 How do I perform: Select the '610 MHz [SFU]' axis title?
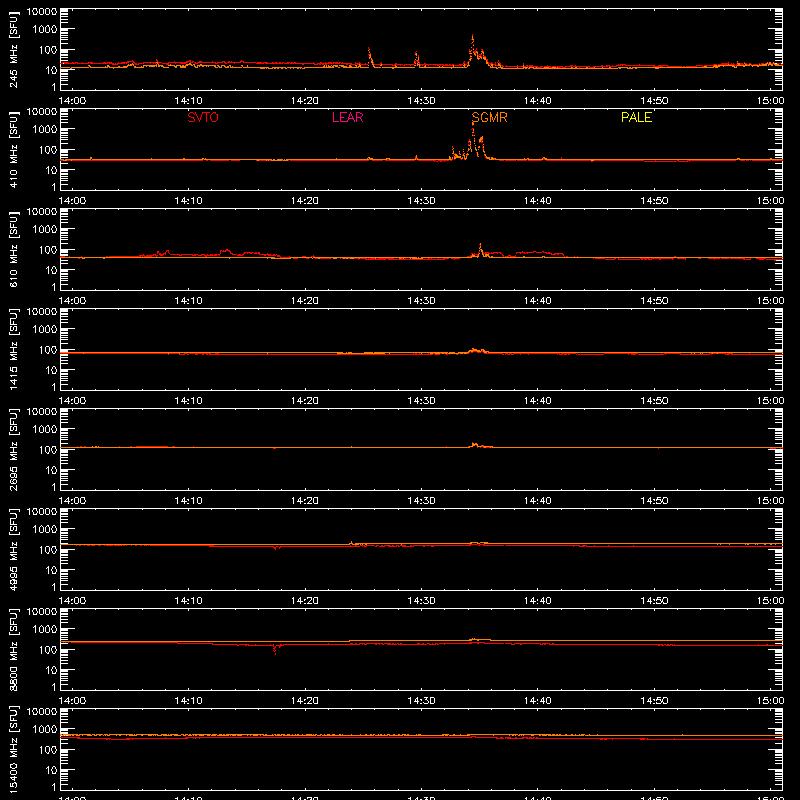pyautogui.click(x=13, y=249)
